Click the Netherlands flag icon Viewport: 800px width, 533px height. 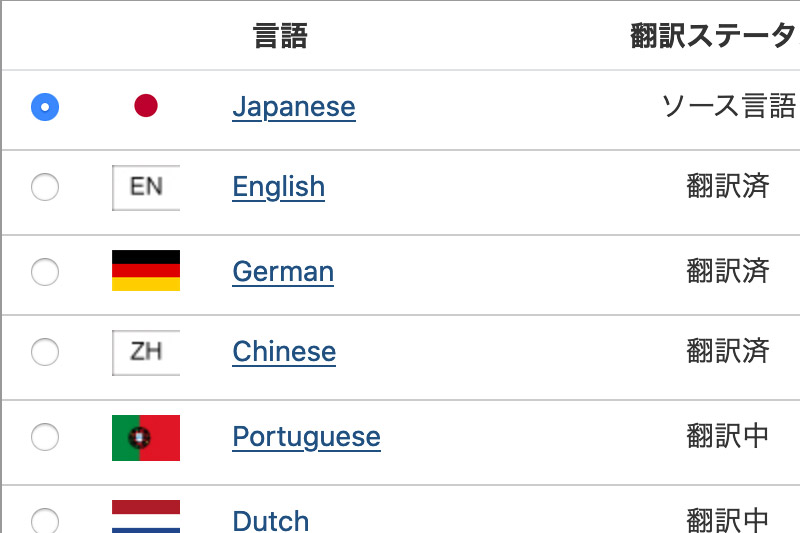pos(146,517)
